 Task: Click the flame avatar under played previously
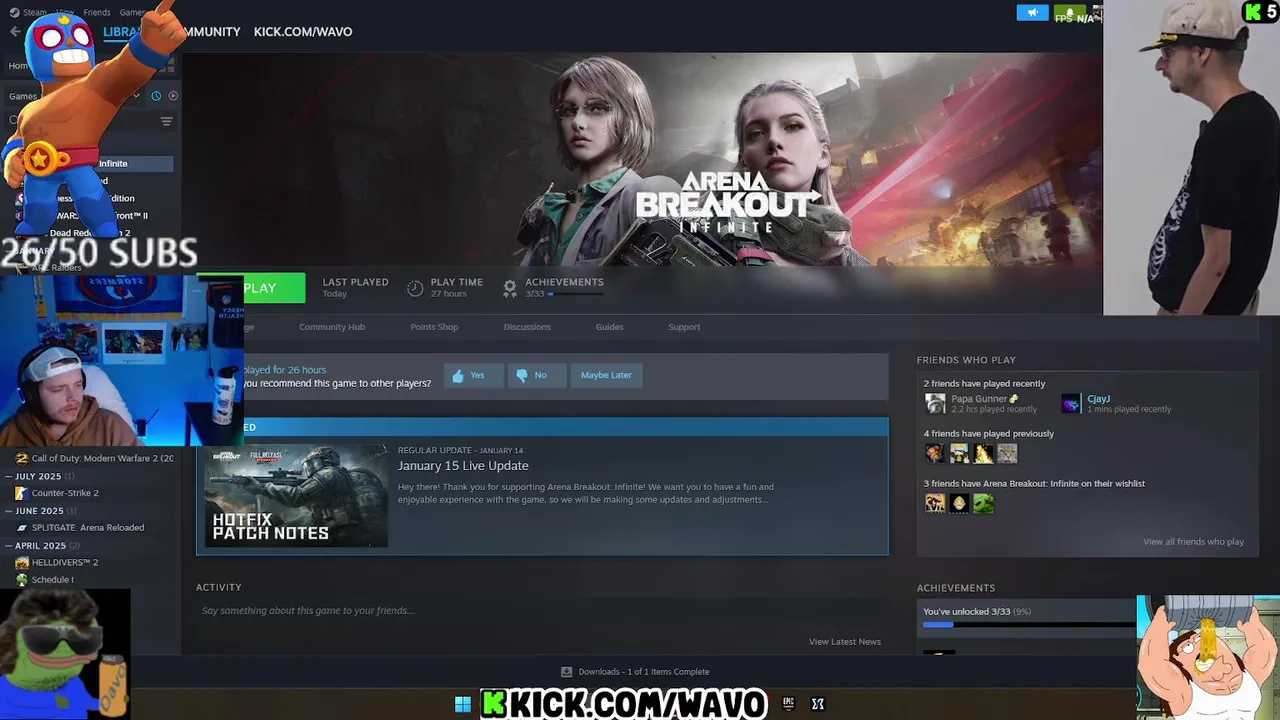click(983, 453)
